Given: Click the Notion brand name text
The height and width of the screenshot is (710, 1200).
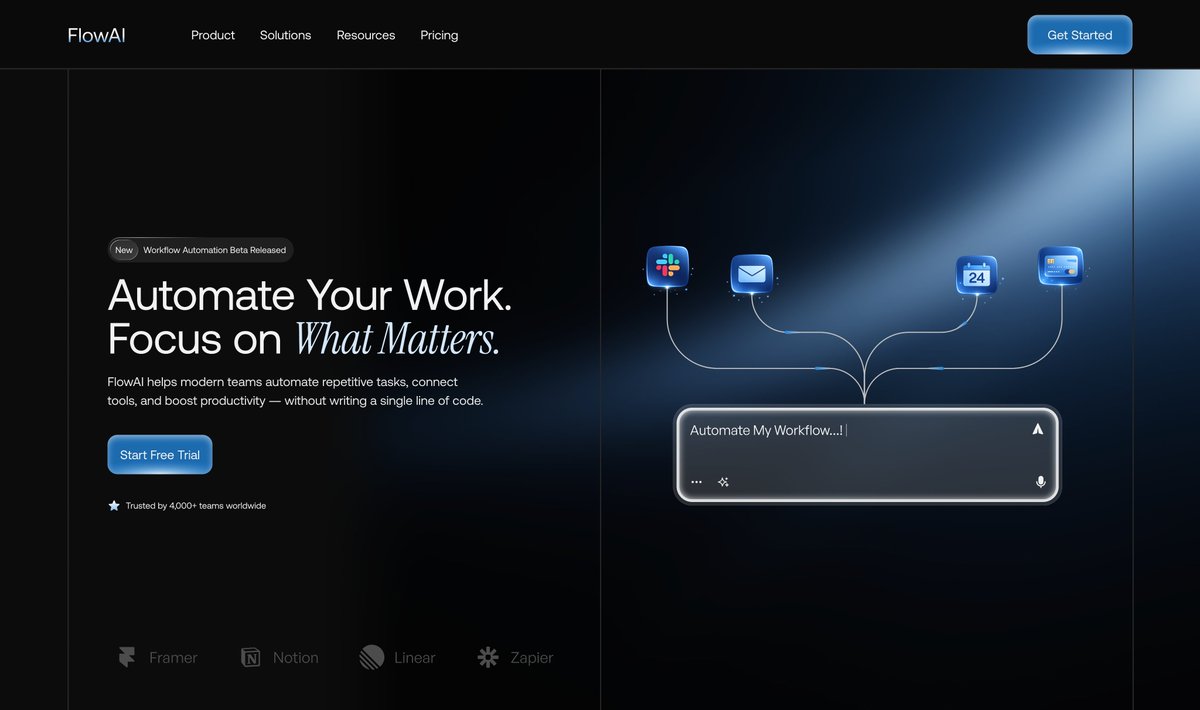Looking at the screenshot, I should (x=296, y=658).
